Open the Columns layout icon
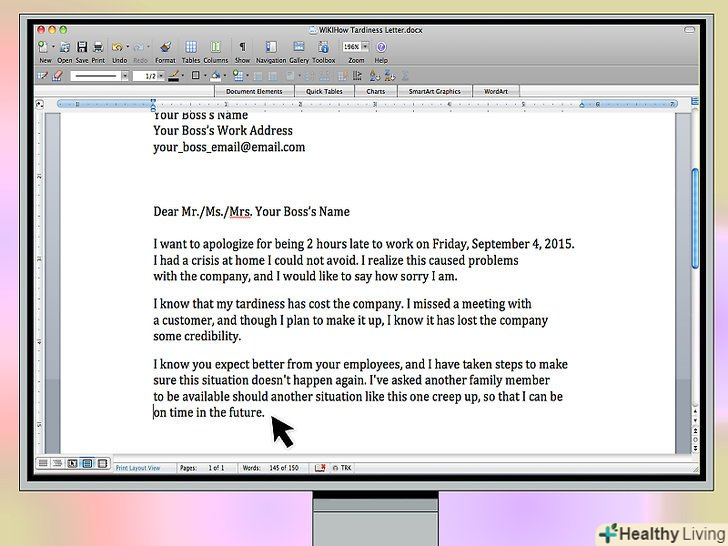Screen dimensions: 728x546 coord(216,47)
